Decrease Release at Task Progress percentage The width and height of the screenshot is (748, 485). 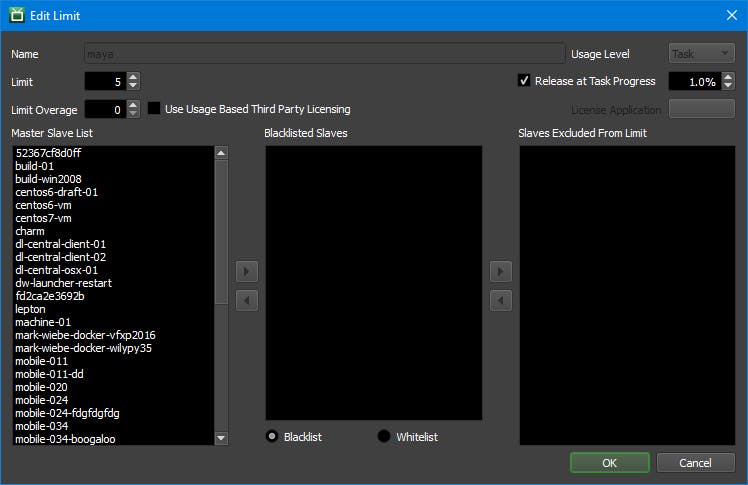pos(727,85)
